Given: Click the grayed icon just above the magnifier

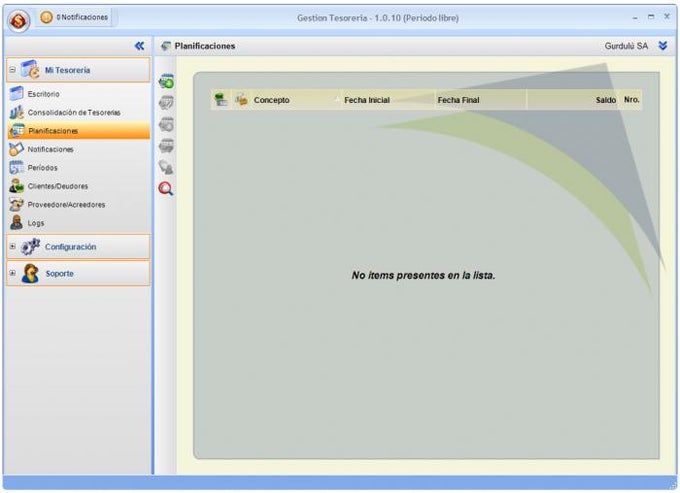Looking at the screenshot, I should [166, 167].
